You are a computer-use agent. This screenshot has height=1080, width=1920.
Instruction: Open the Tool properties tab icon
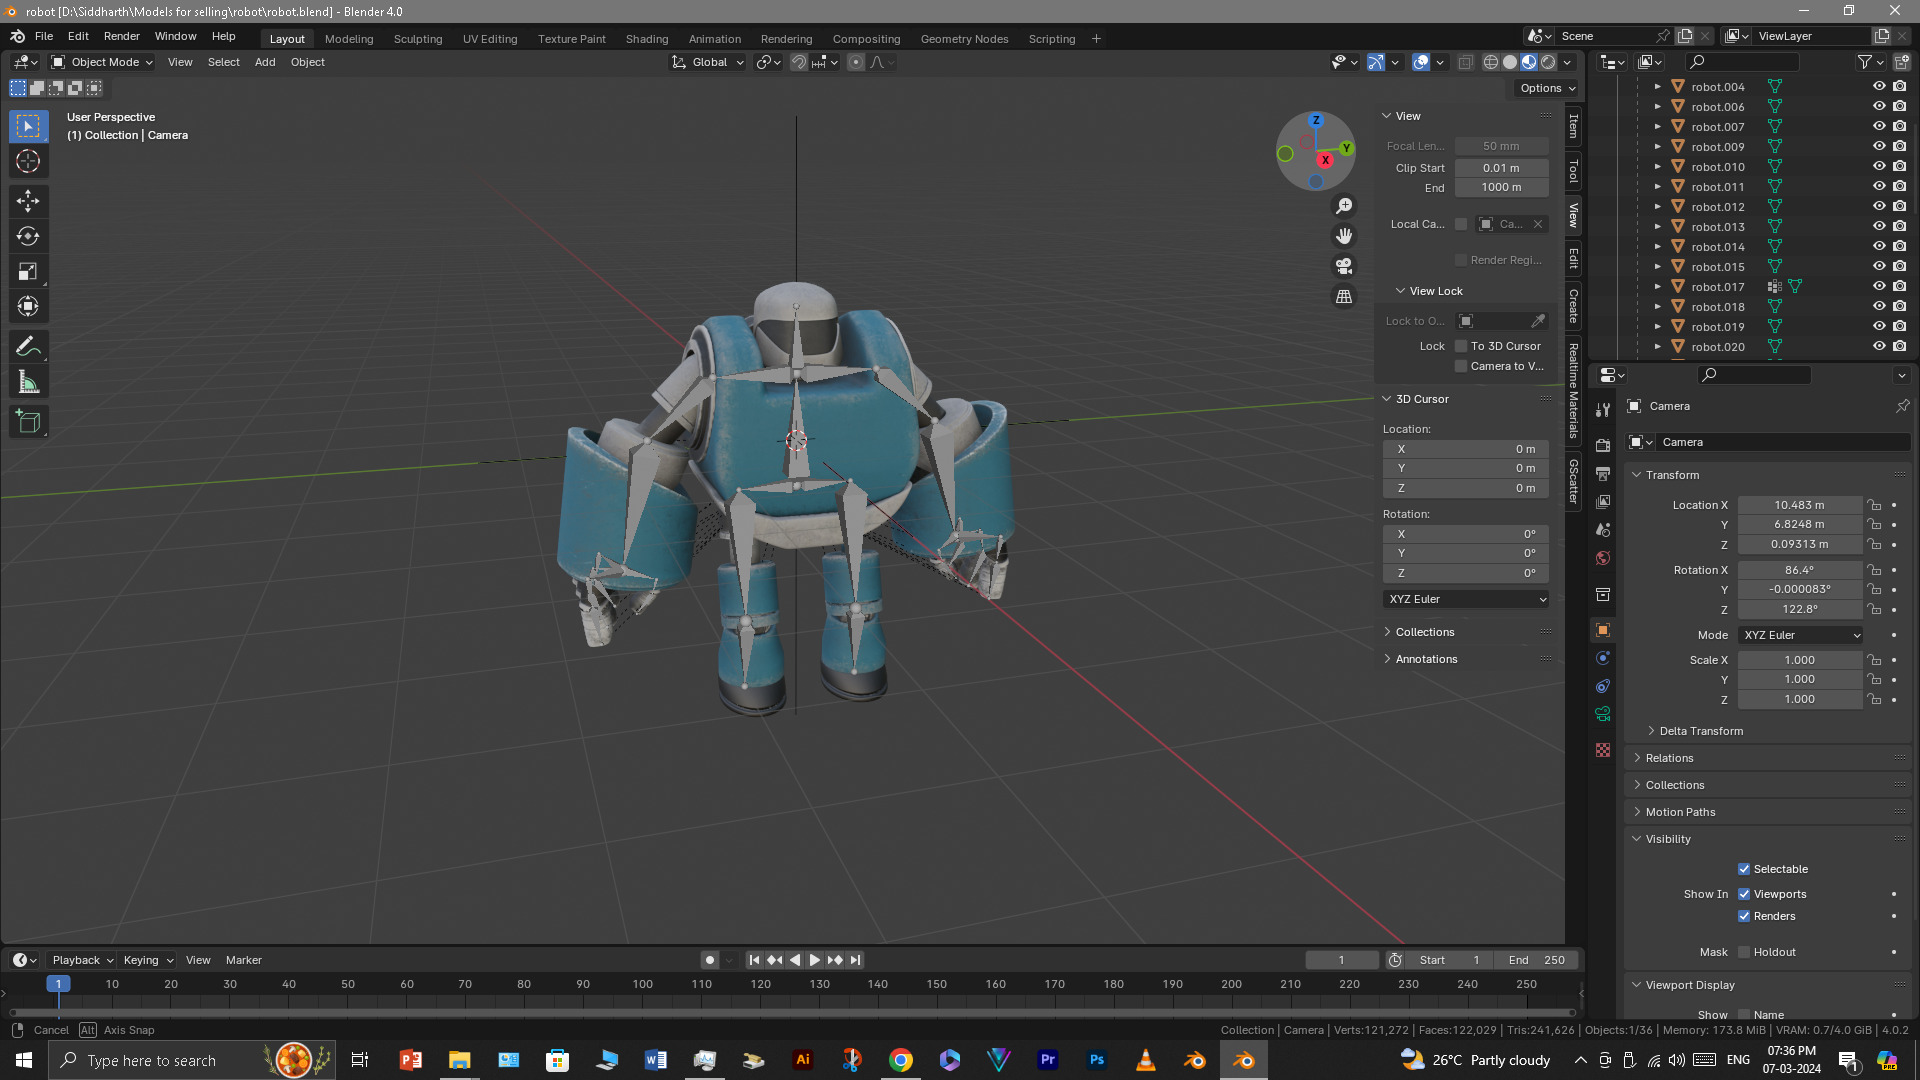tap(1603, 410)
